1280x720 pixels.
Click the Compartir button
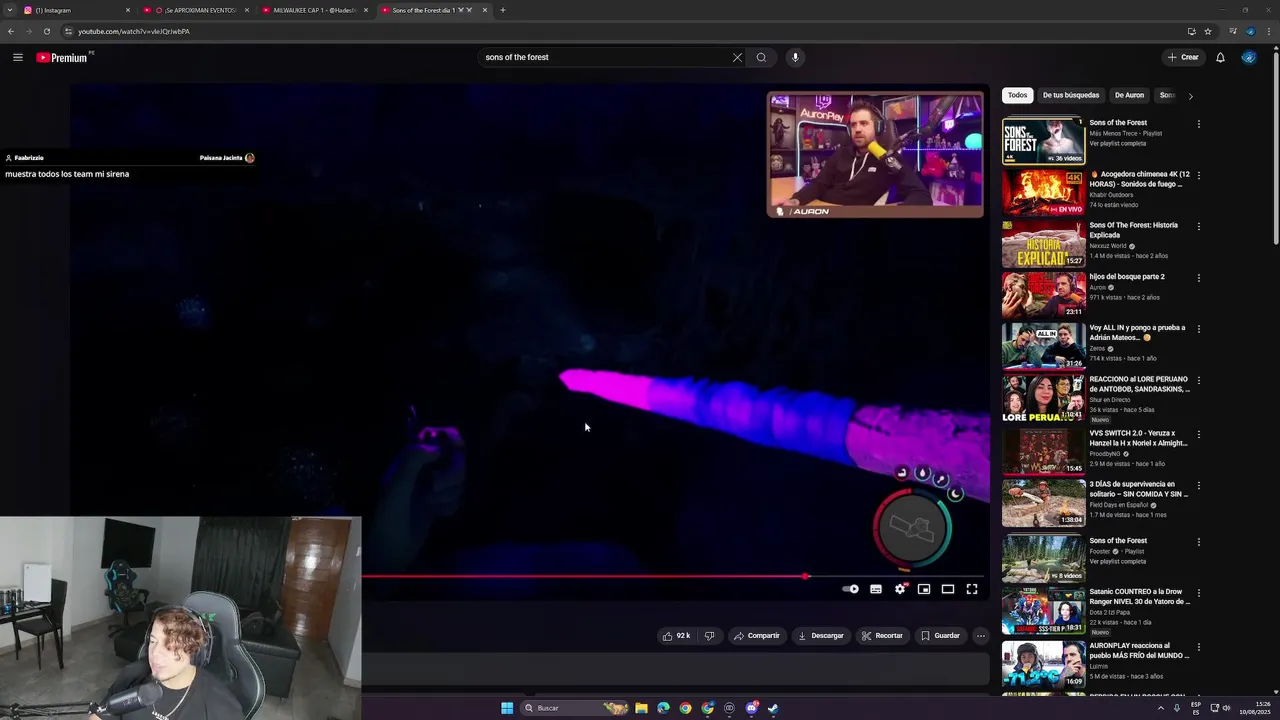point(756,636)
